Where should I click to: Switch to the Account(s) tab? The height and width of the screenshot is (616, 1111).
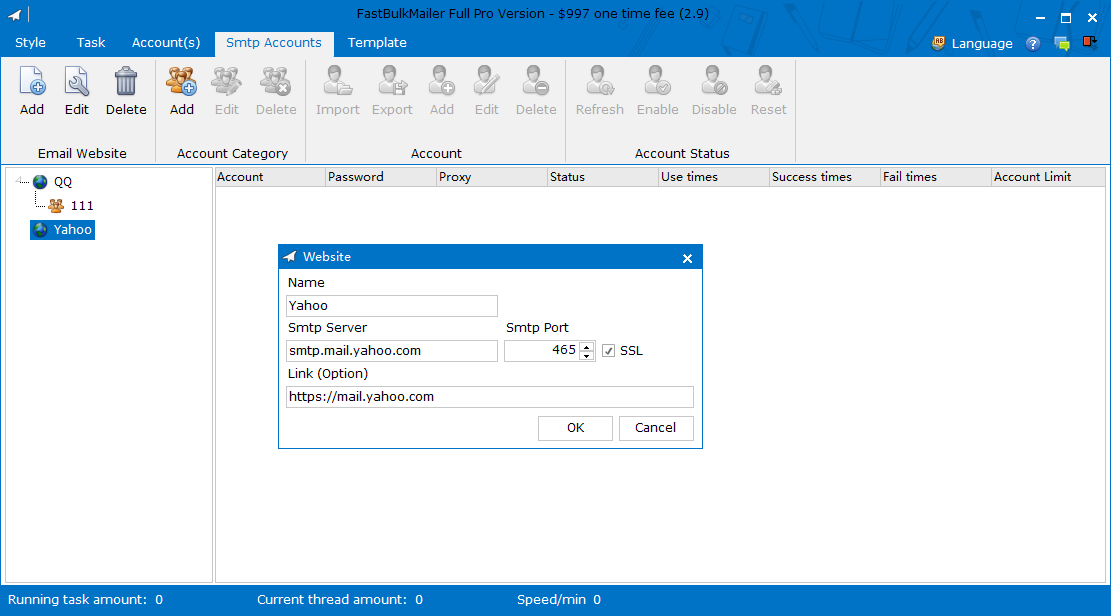click(x=166, y=43)
